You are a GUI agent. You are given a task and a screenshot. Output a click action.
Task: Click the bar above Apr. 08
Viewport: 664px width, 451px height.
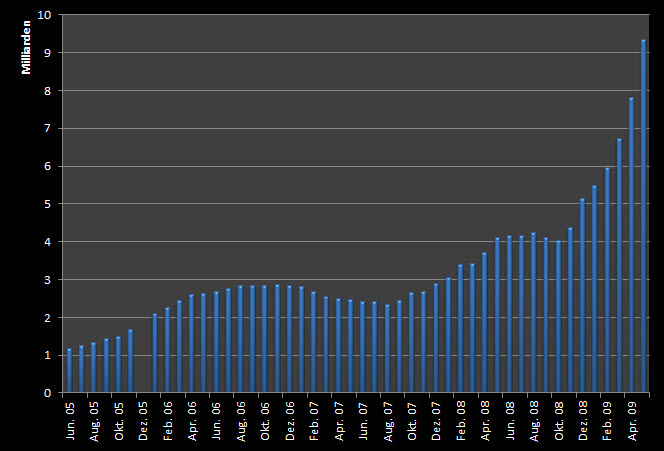[x=484, y=322]
